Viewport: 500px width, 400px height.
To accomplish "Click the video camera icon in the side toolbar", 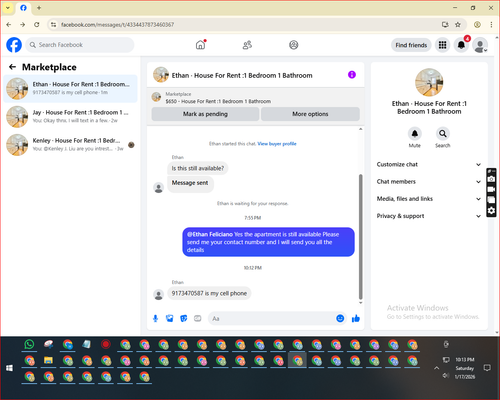I will click(491, 190).
